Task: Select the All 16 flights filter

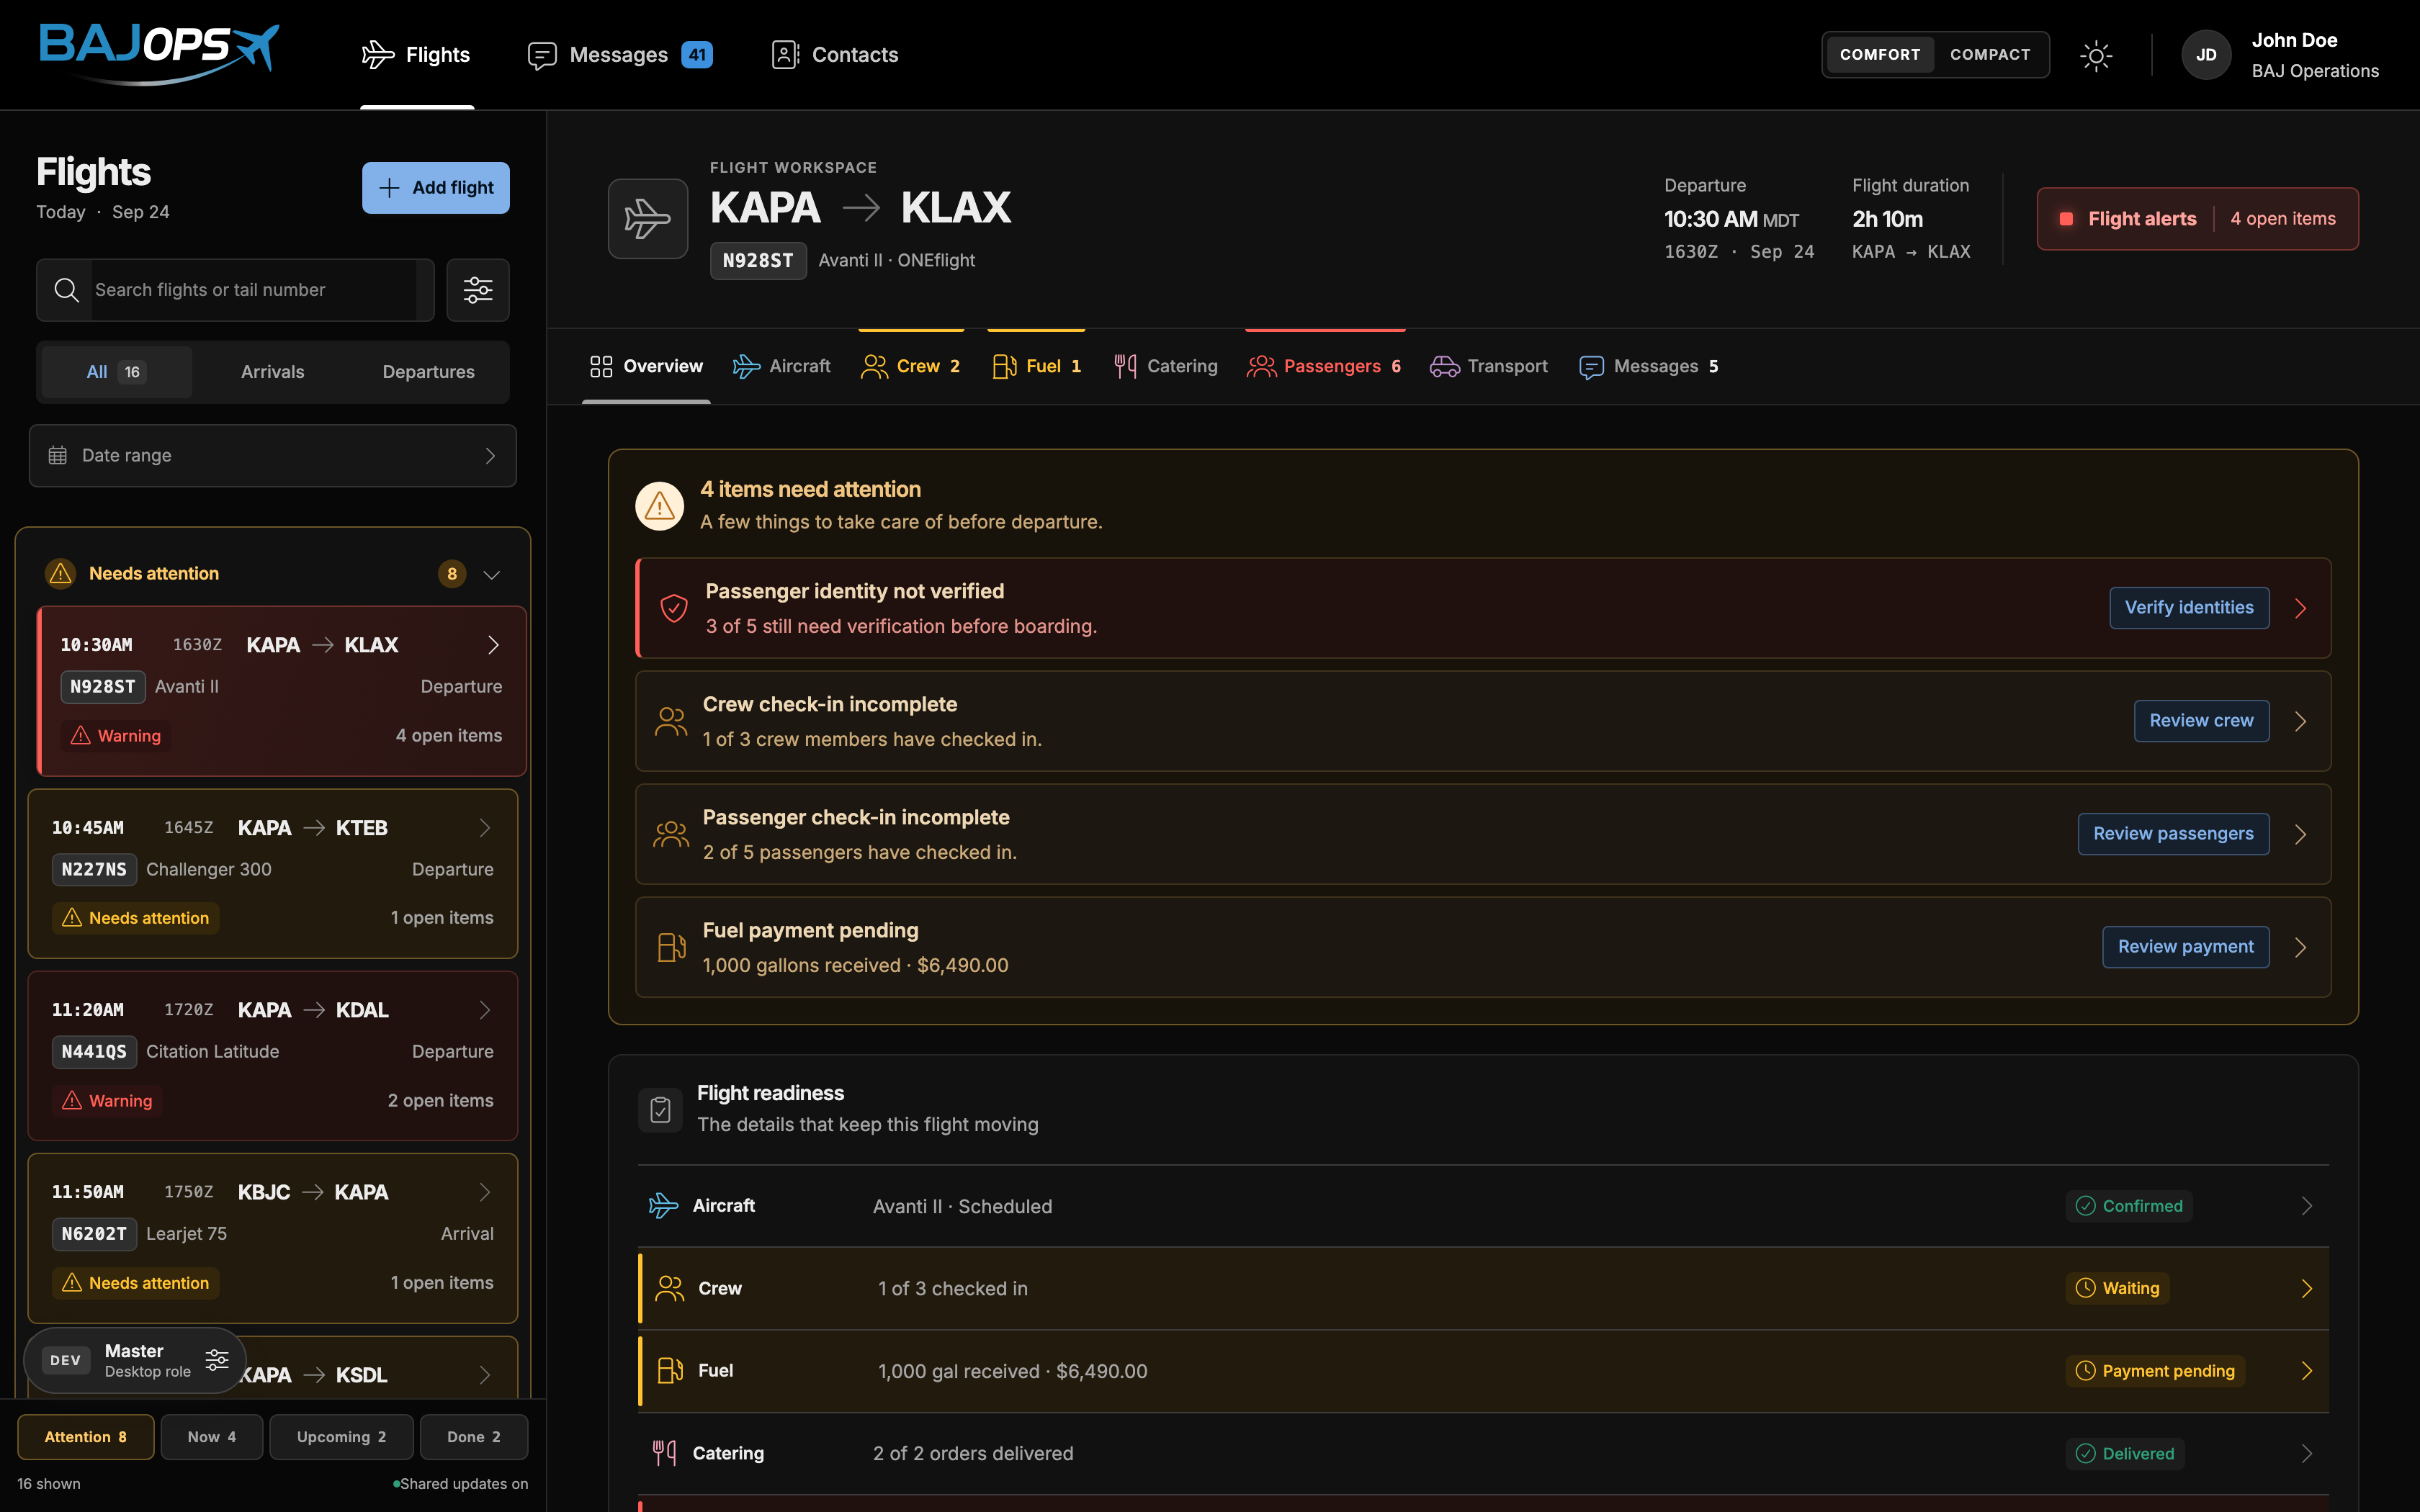Action: click(x=117, y=372)
